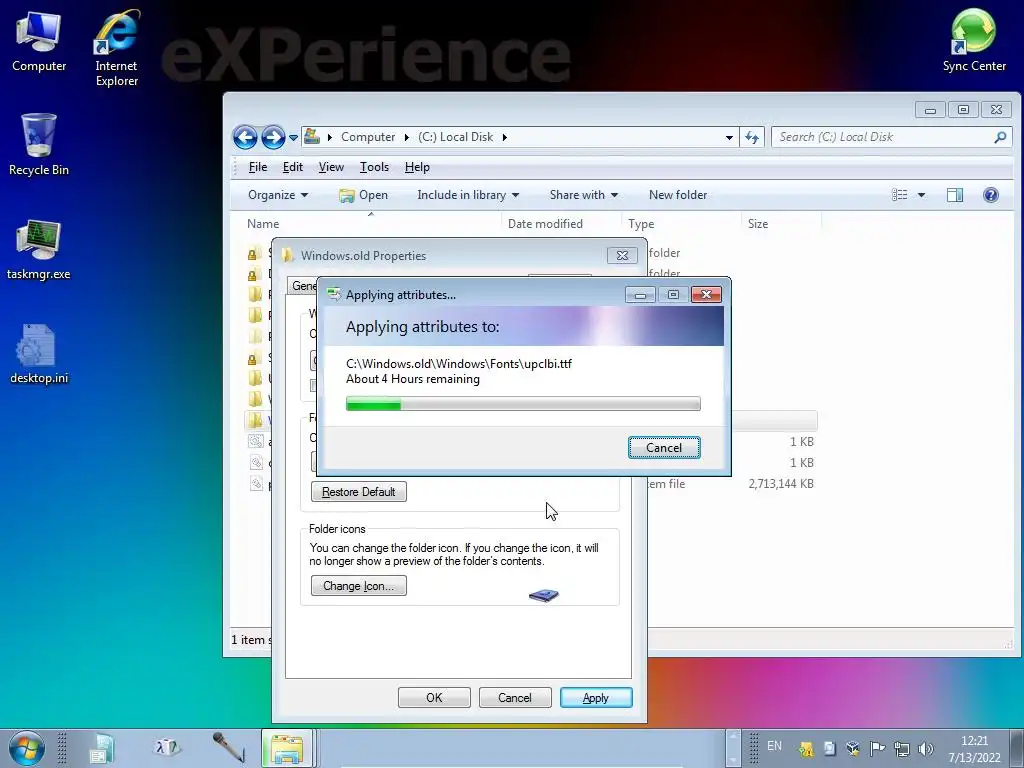Expand the address bar history dropdown
The height and width of the screenshot is (768, 1024).
click(729, 138)
